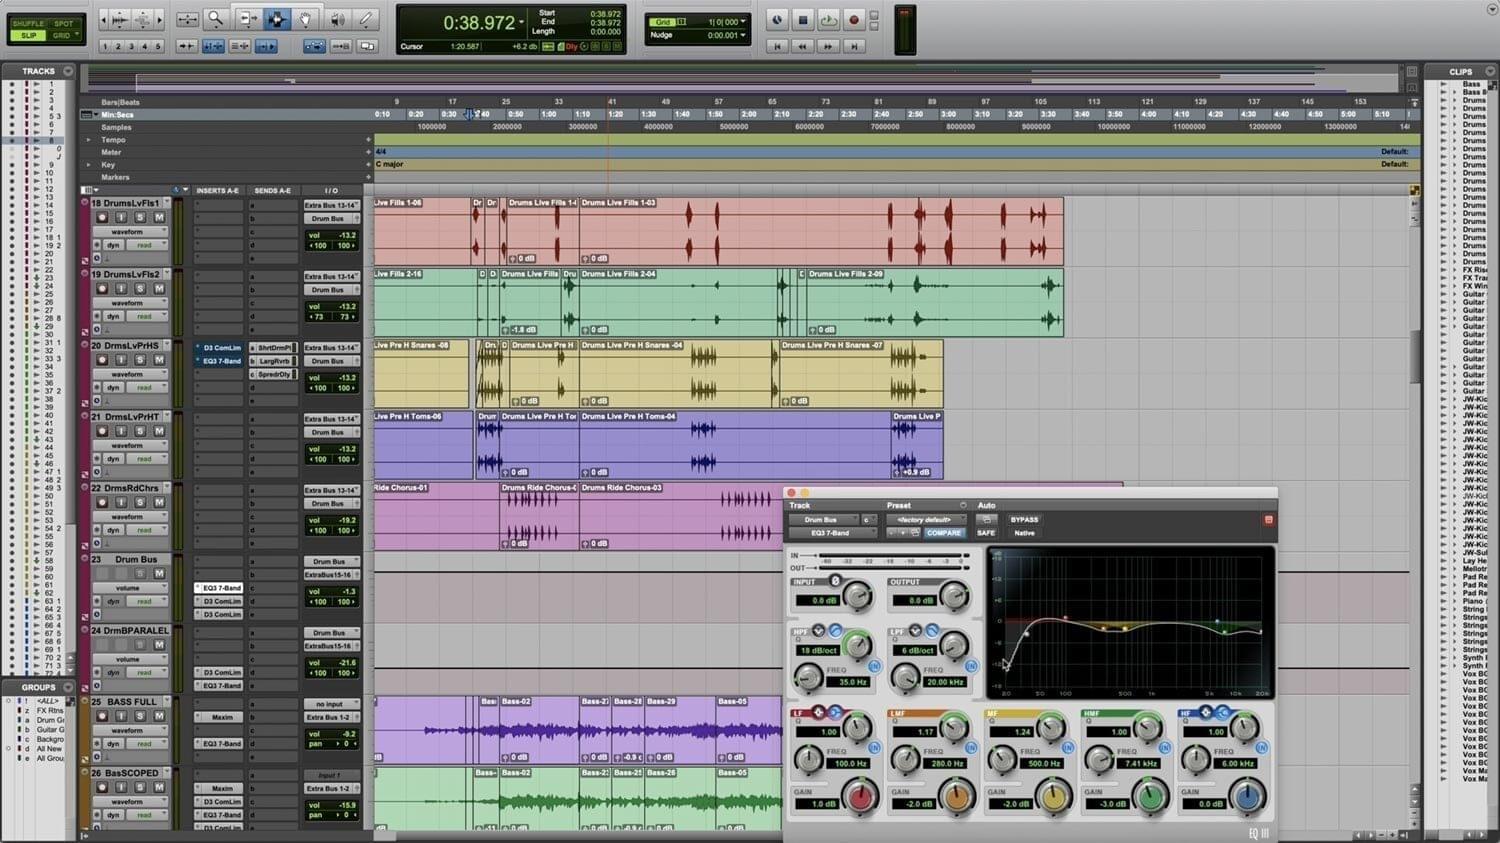Screen dimensions: 1500x843
Task: Pick the Pencil tool
Action: [x=366, y=19]
